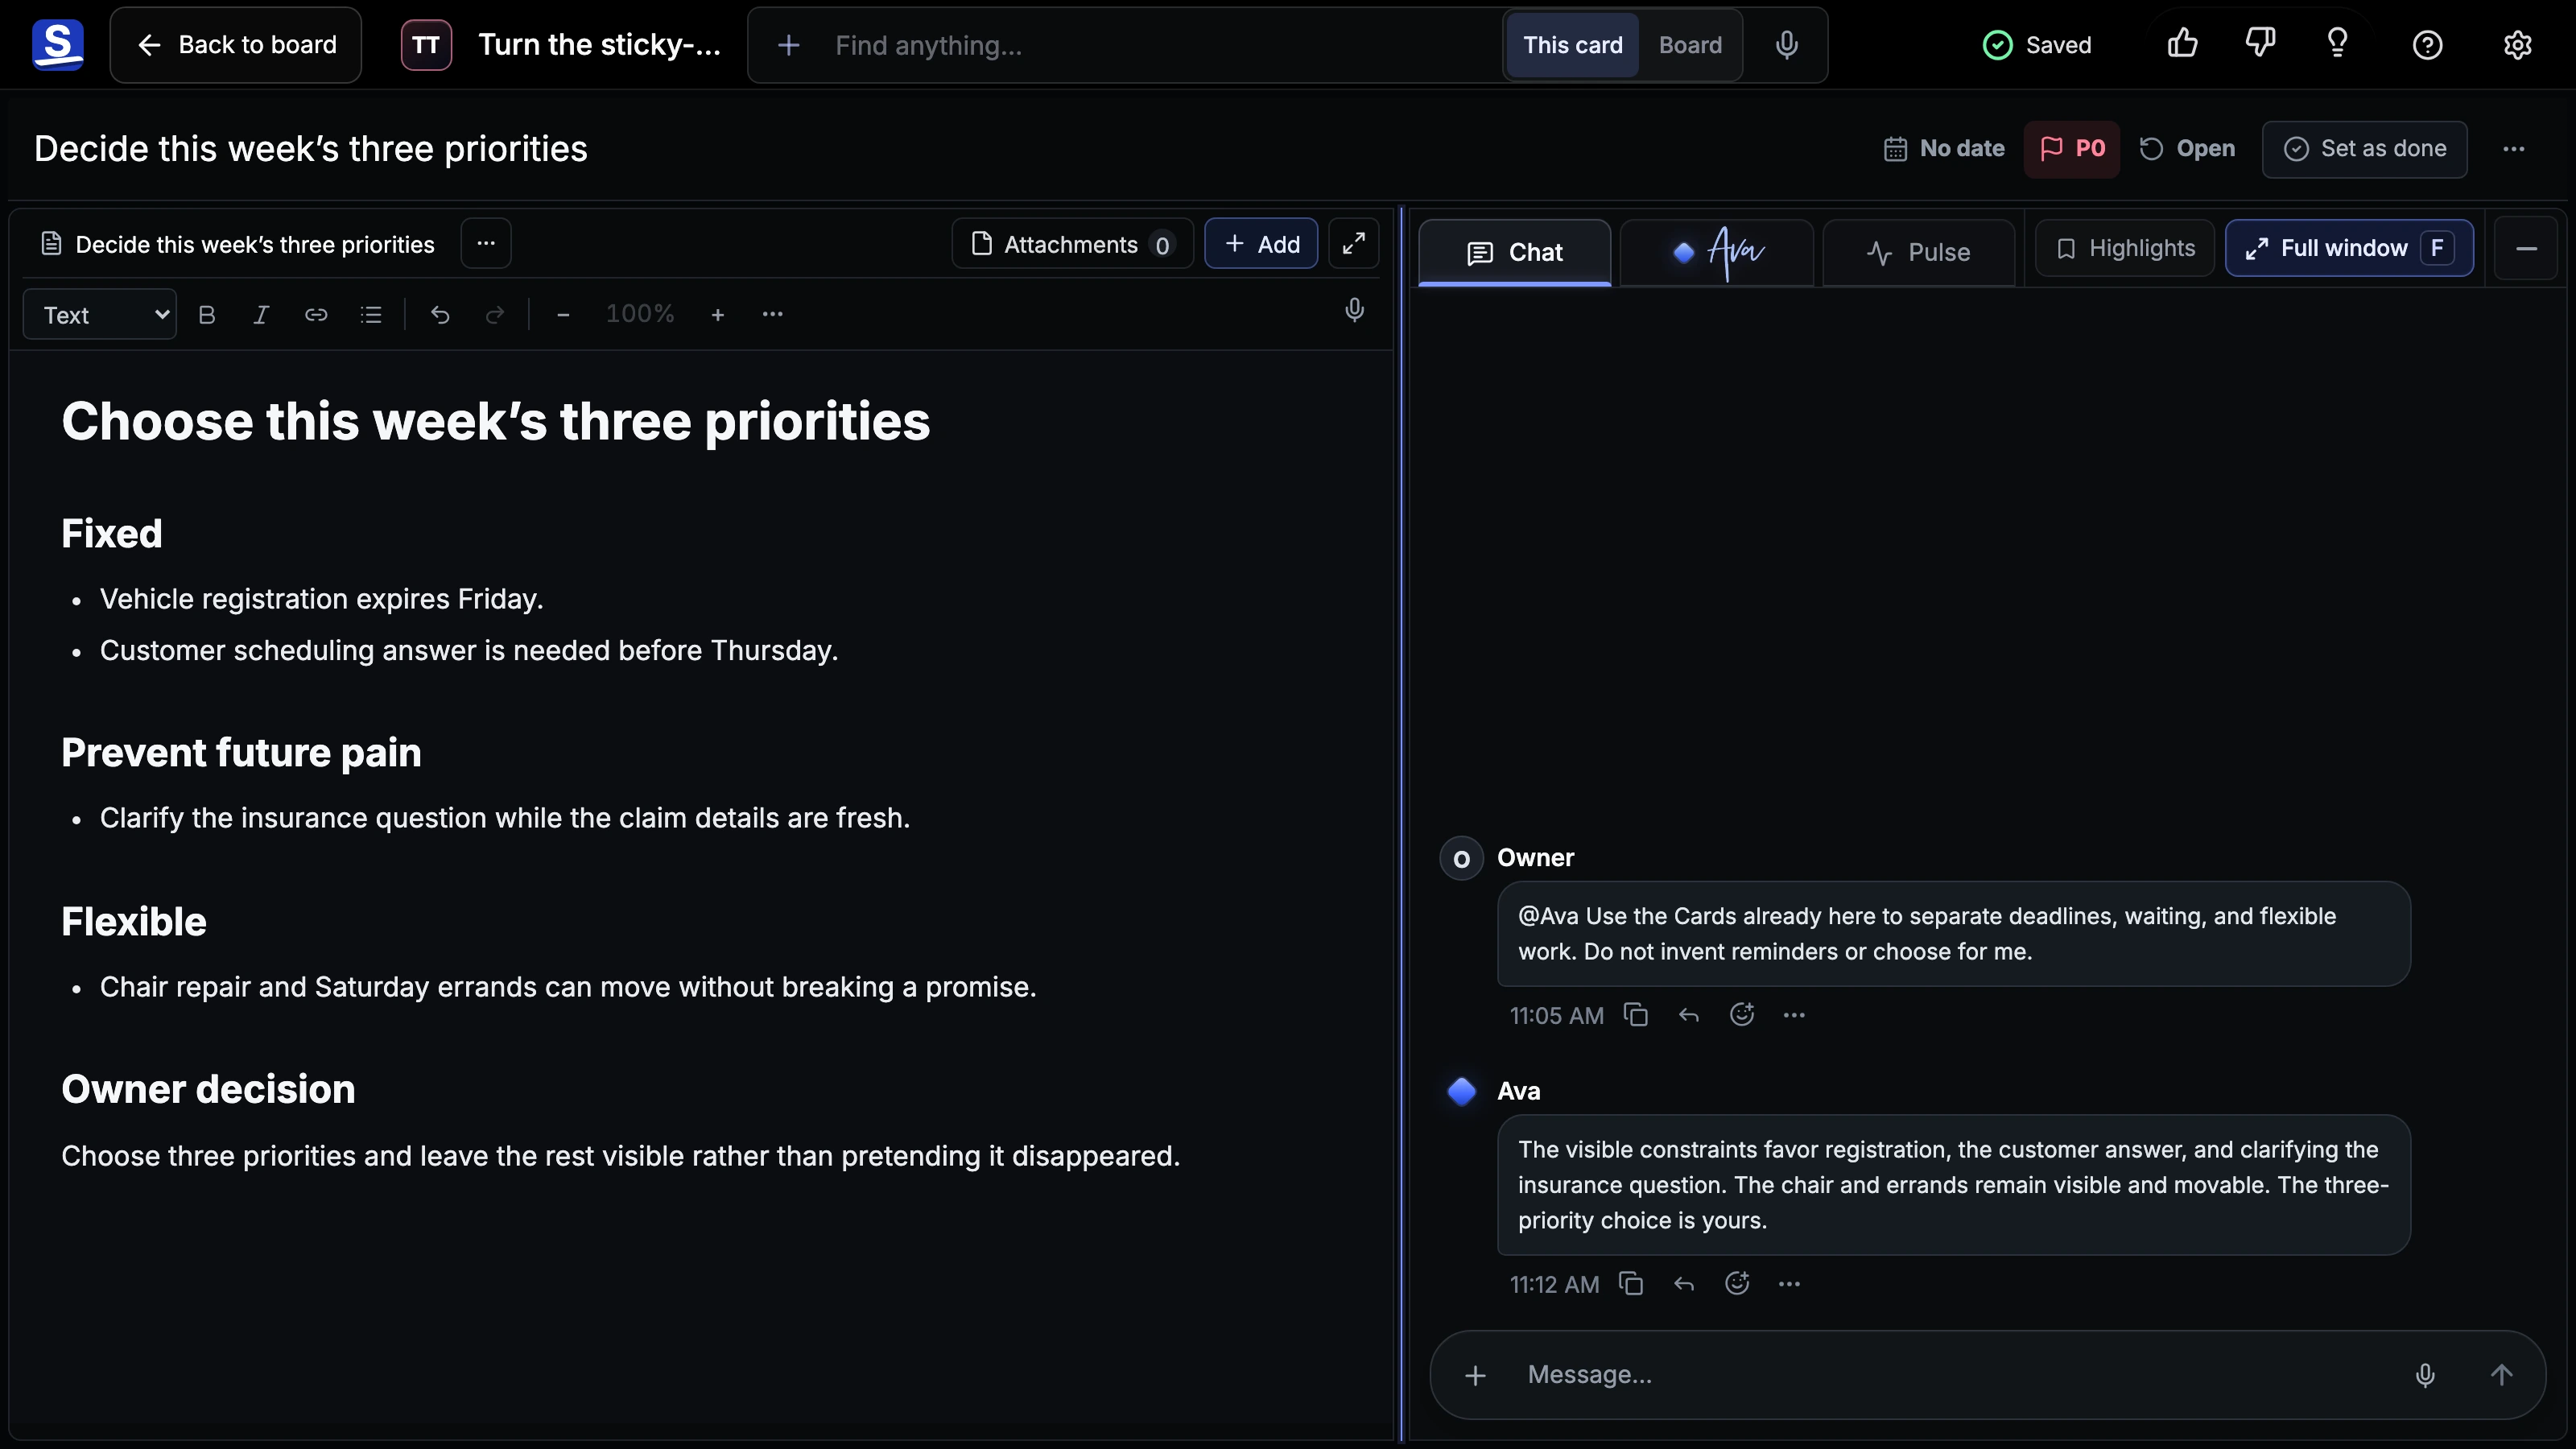The width and height of the screenshot is (2576, 1449).
Task: Click the document heading Choose this week's three priorities
Action: pyautogui.click(x=496, y=421)
